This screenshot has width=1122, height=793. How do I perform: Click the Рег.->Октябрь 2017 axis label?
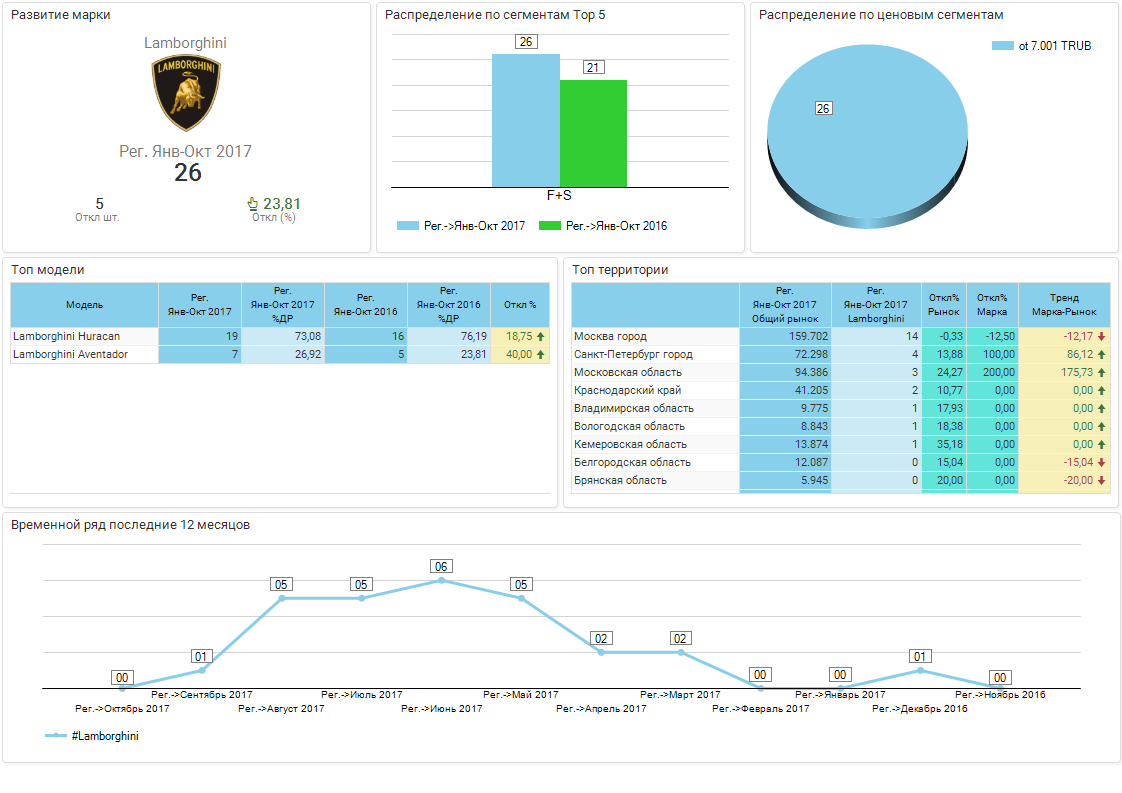122,709
